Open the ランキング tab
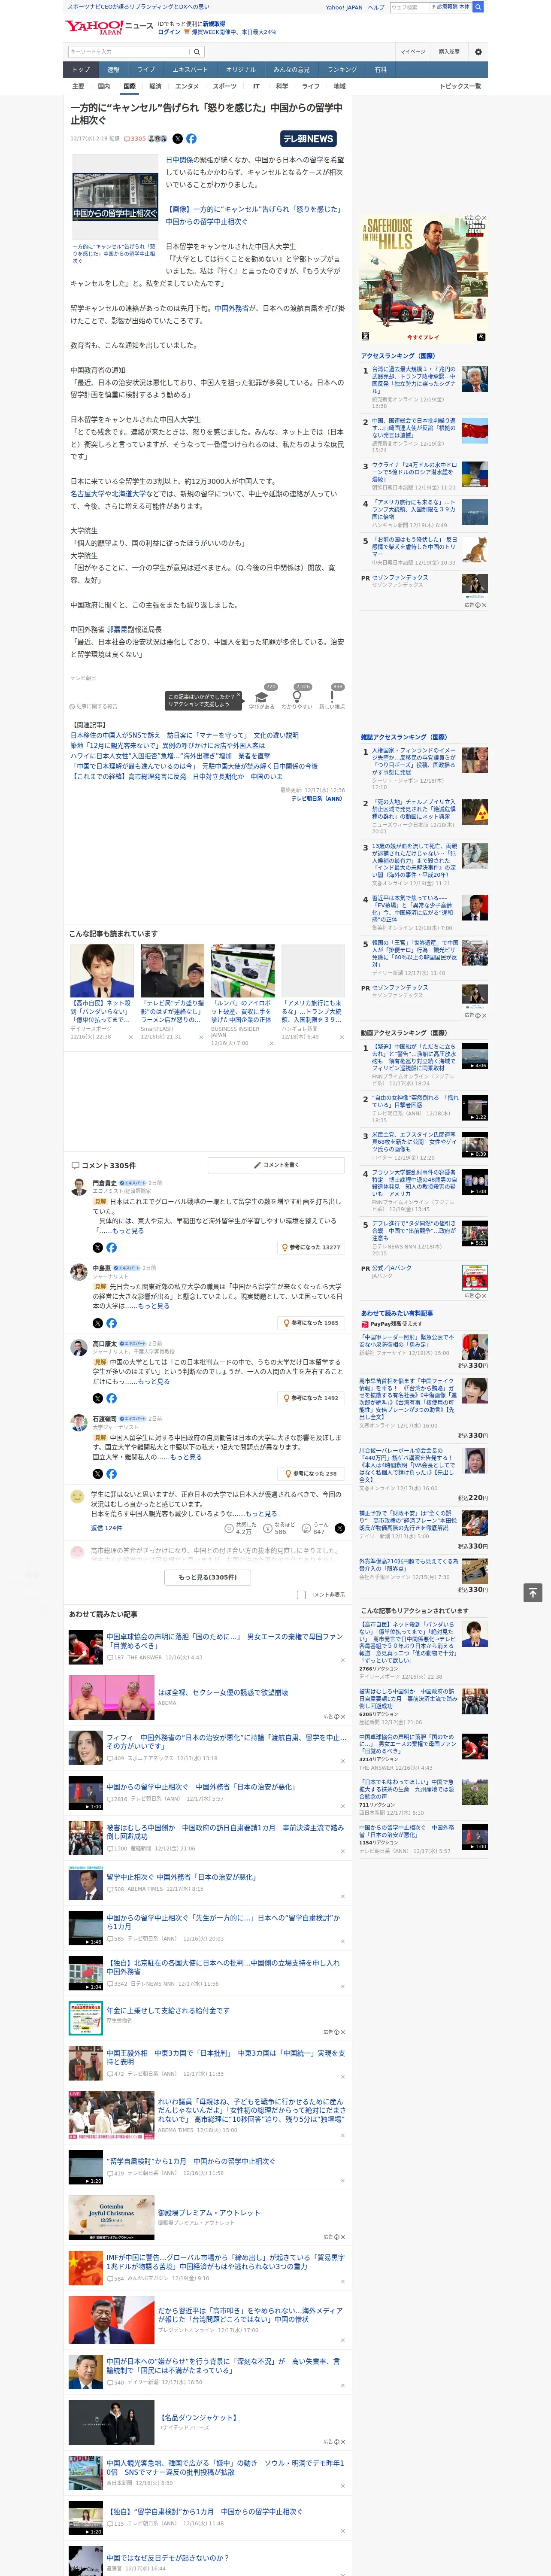 point(342,70)
